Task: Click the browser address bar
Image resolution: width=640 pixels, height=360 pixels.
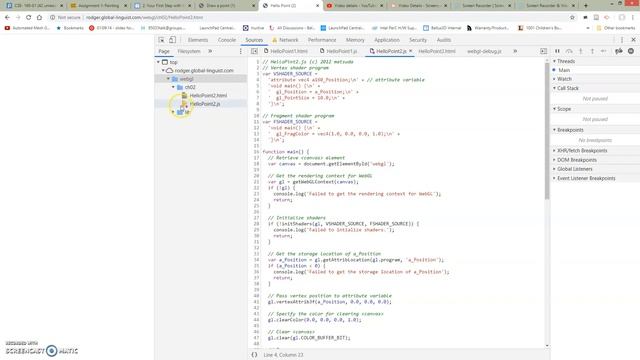Action: (306, 18)
